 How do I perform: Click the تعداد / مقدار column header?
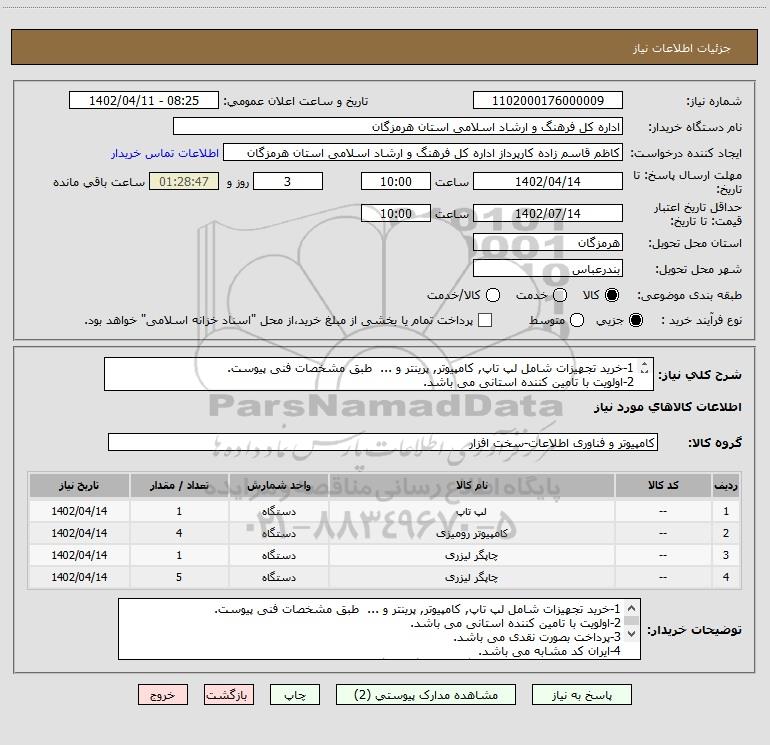[179, 485]
